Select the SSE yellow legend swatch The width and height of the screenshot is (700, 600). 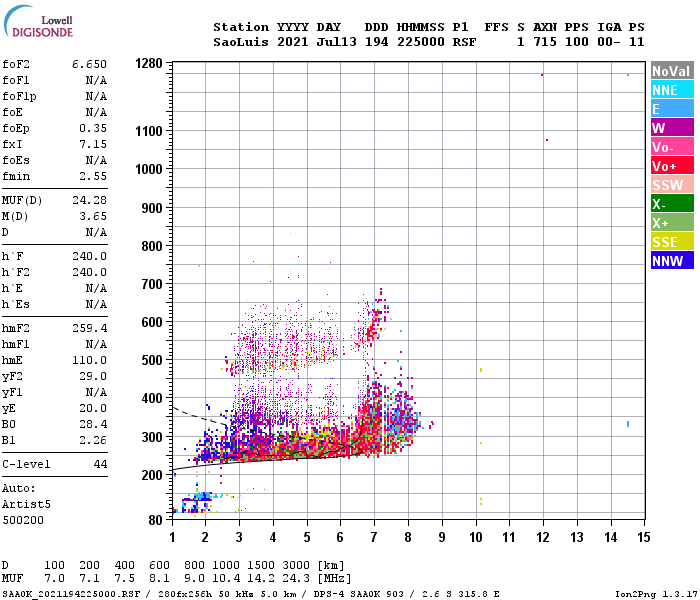[672, 242]
